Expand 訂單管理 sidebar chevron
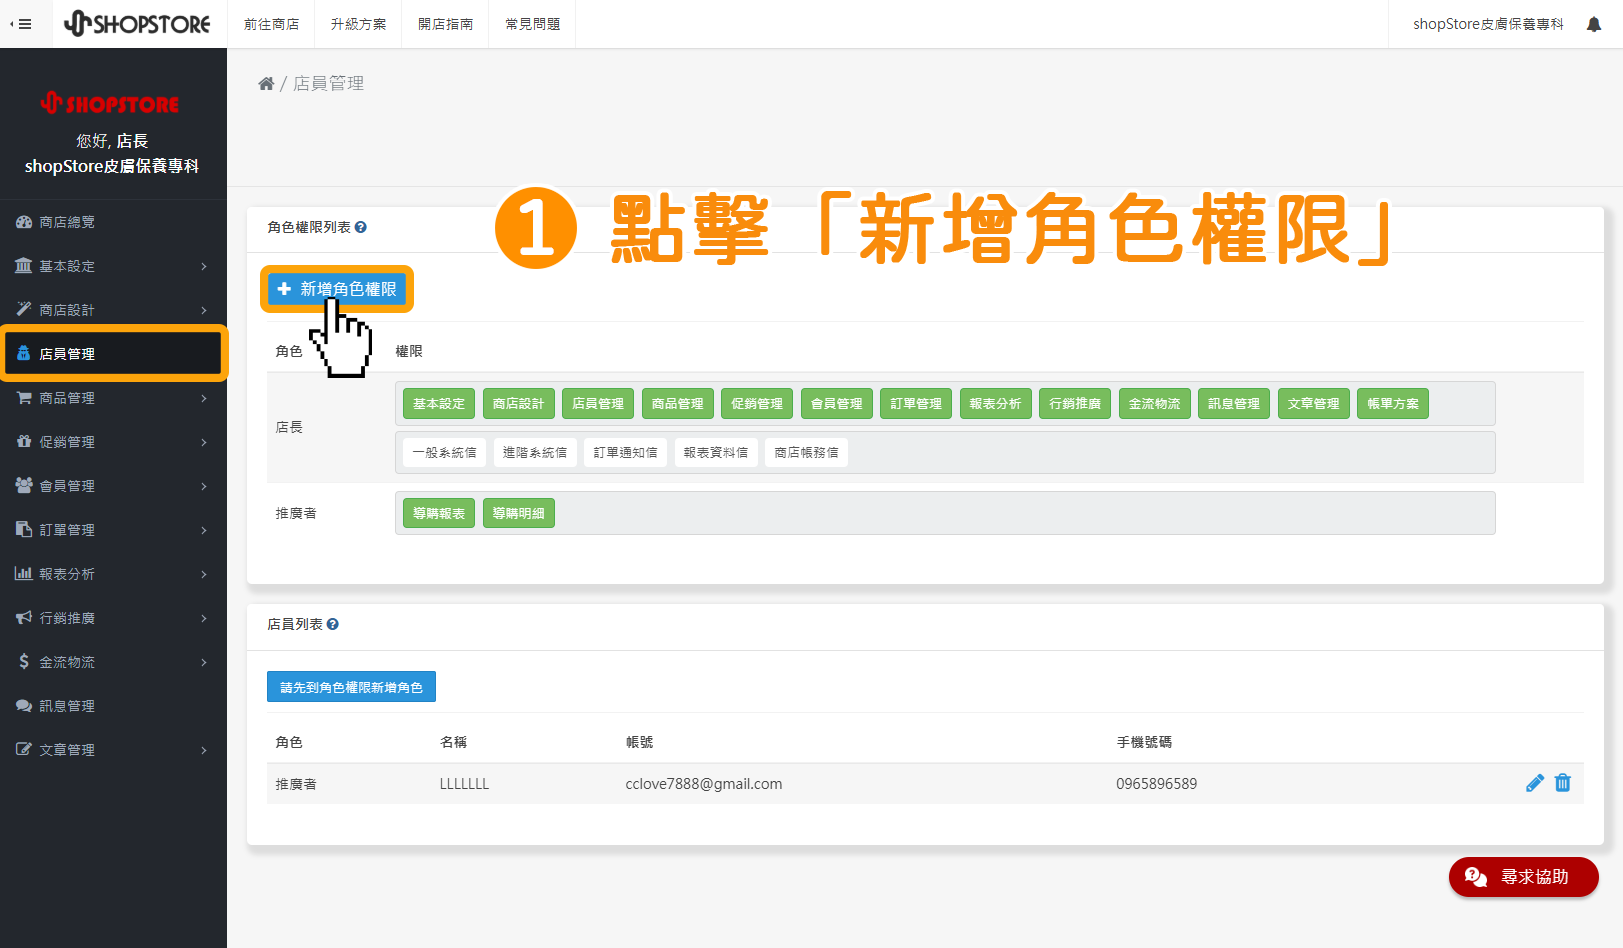 [x=204, y=530]
